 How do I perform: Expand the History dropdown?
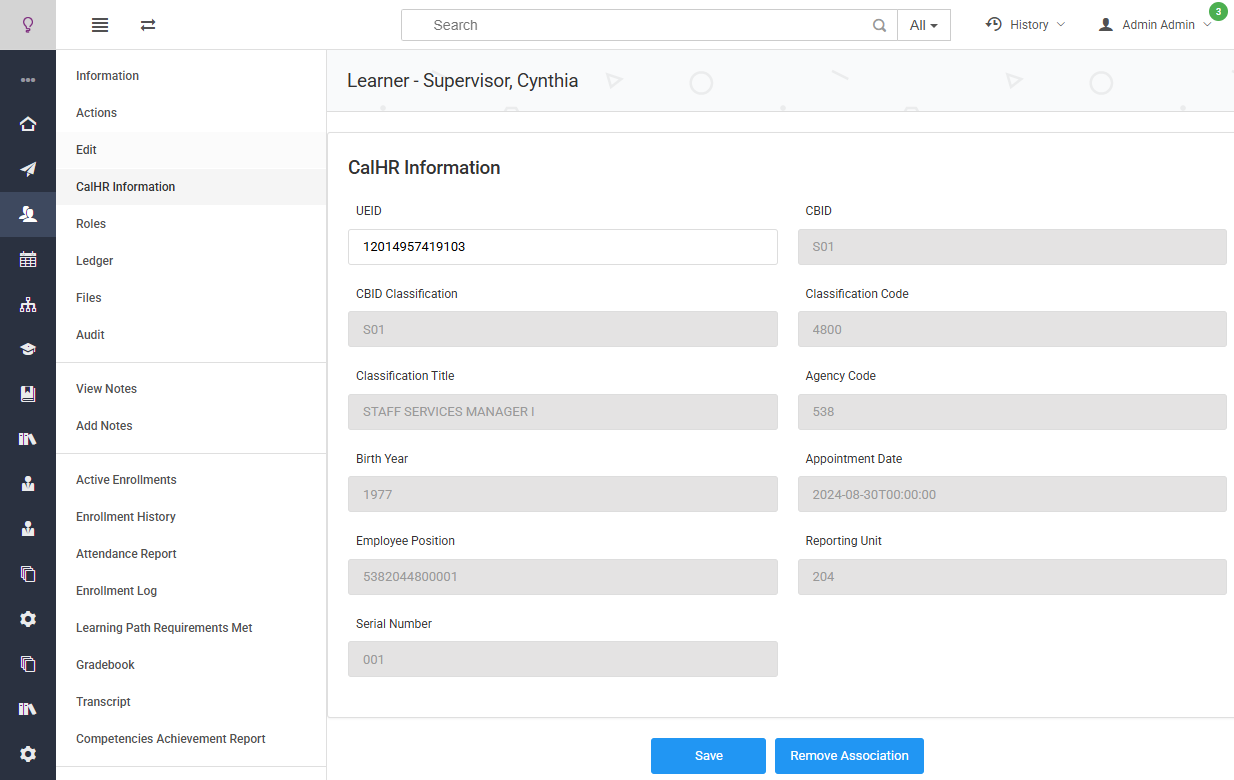[1025, 24]
